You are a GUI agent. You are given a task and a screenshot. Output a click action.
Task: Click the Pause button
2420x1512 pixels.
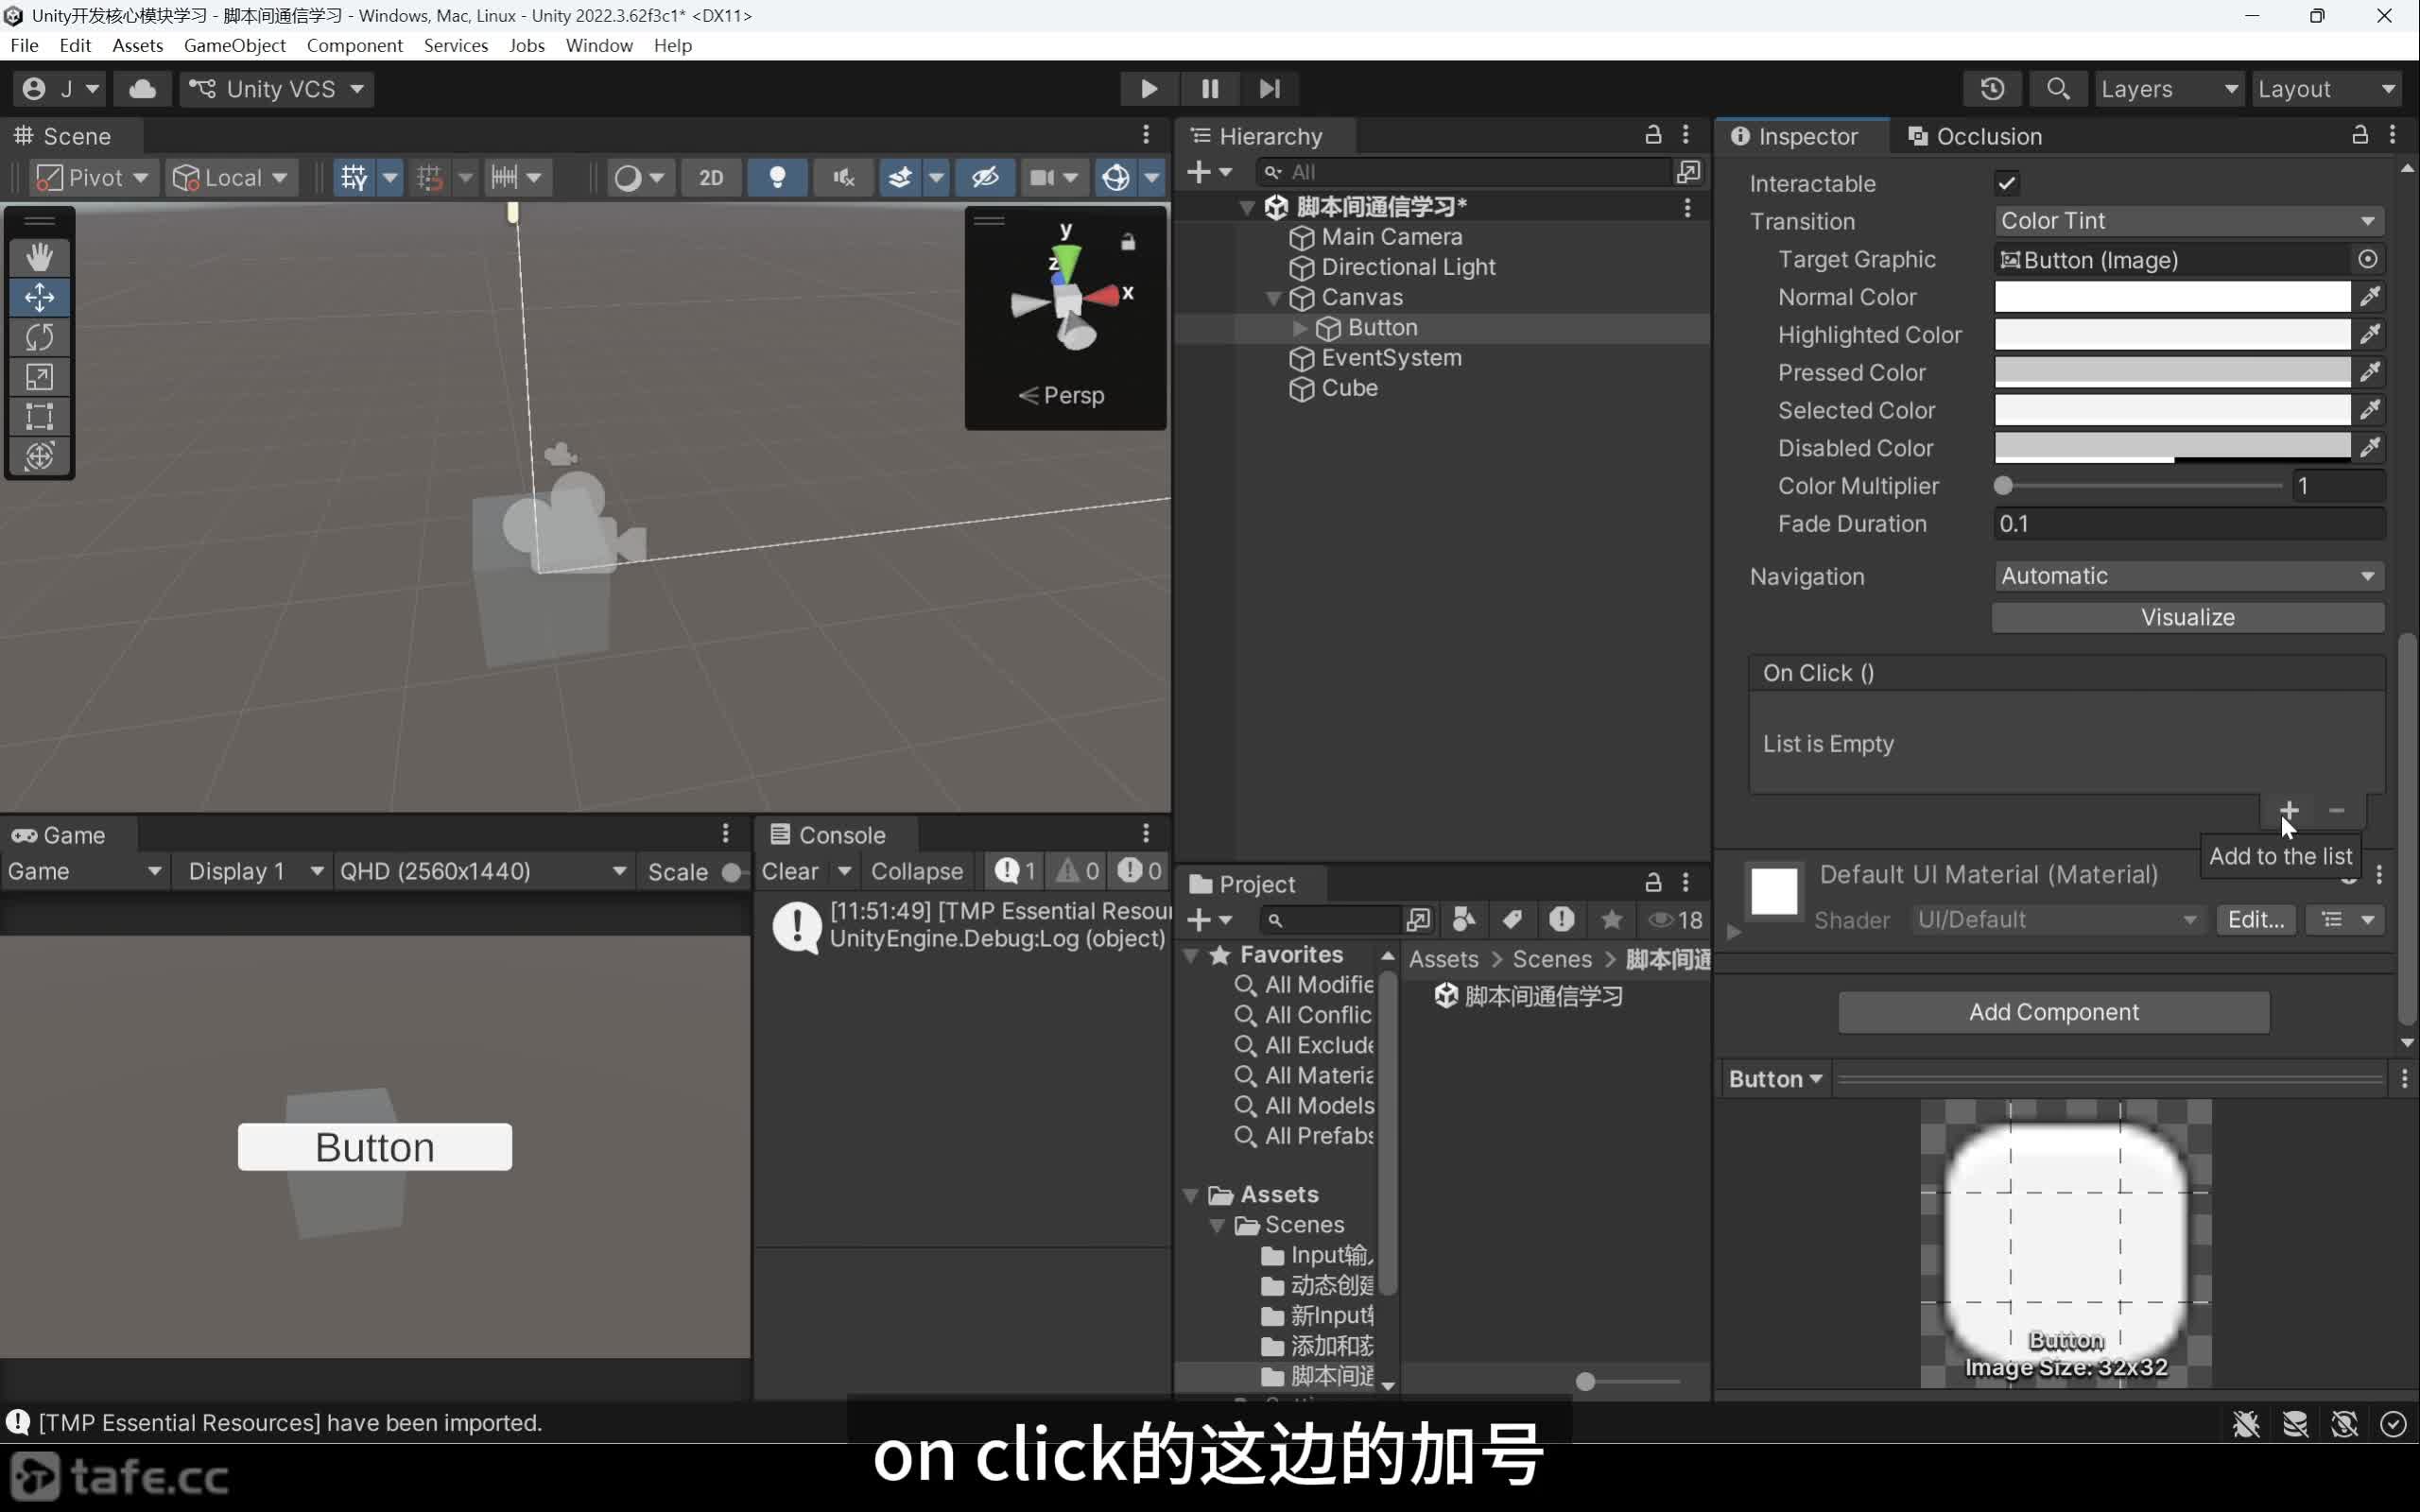pos(1209,89)
